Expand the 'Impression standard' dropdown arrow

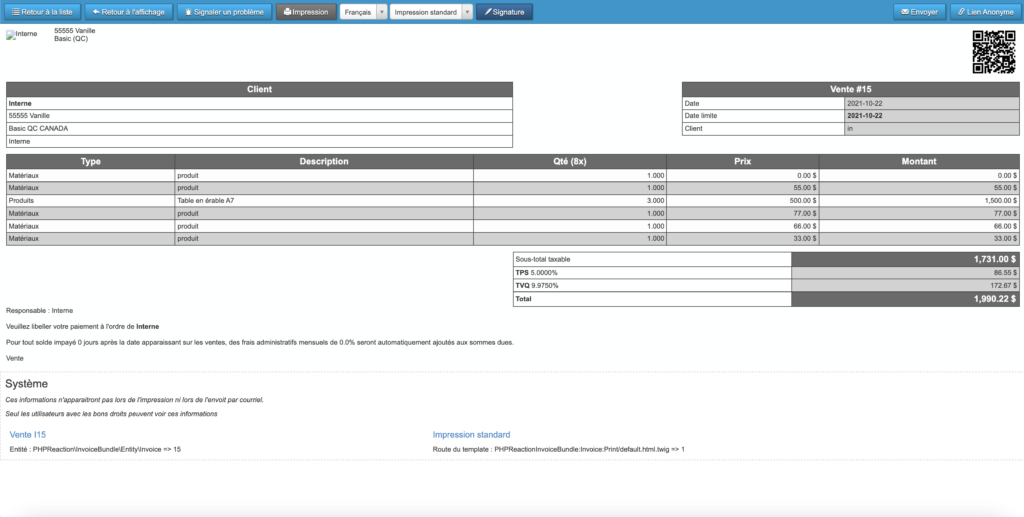coord(468,12)
